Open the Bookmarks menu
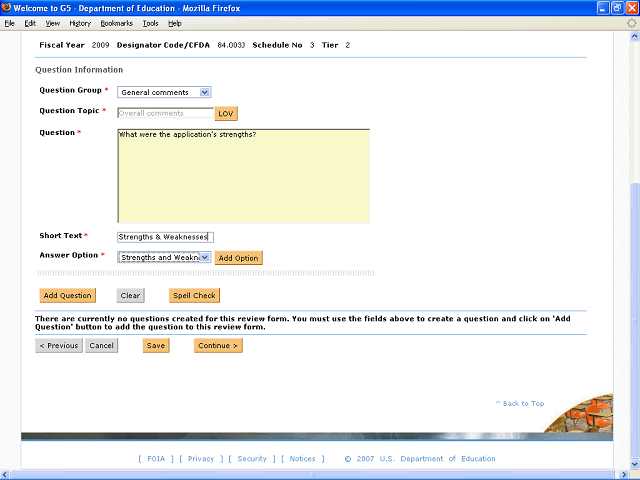640x480 pixels. (117, 24)
